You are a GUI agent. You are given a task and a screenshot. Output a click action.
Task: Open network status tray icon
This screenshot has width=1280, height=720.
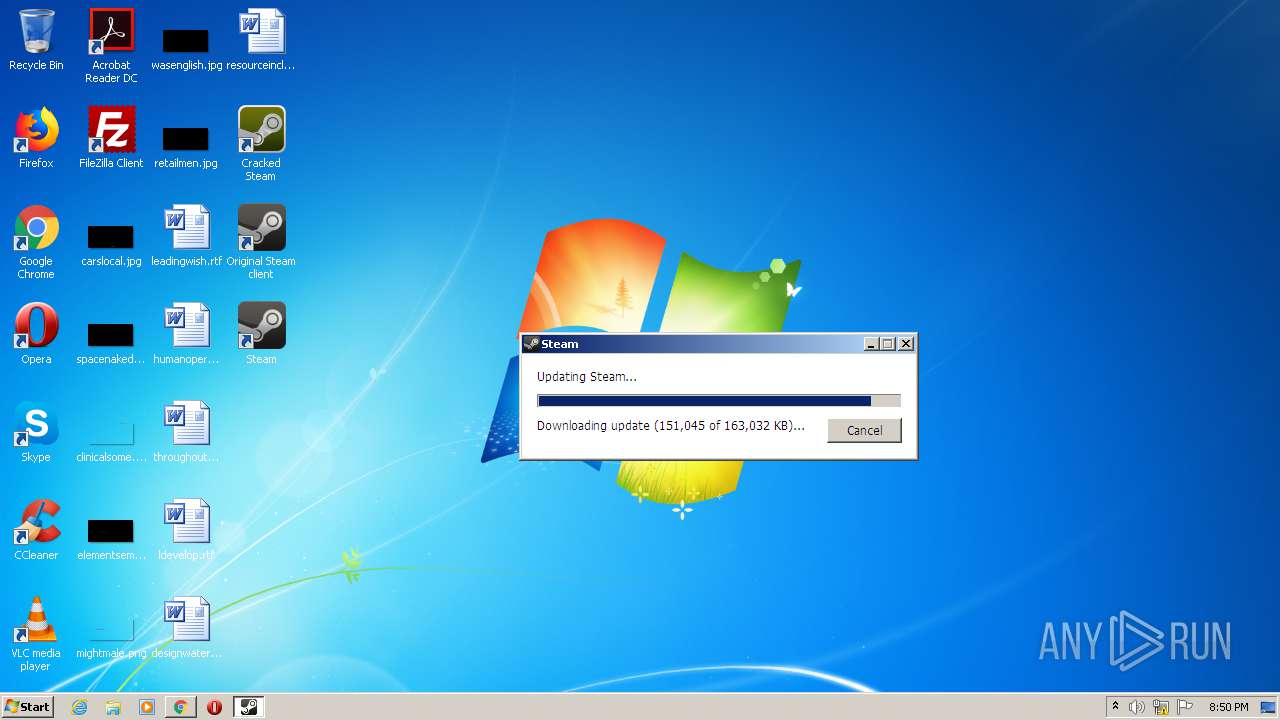[x=1161, y=707]
